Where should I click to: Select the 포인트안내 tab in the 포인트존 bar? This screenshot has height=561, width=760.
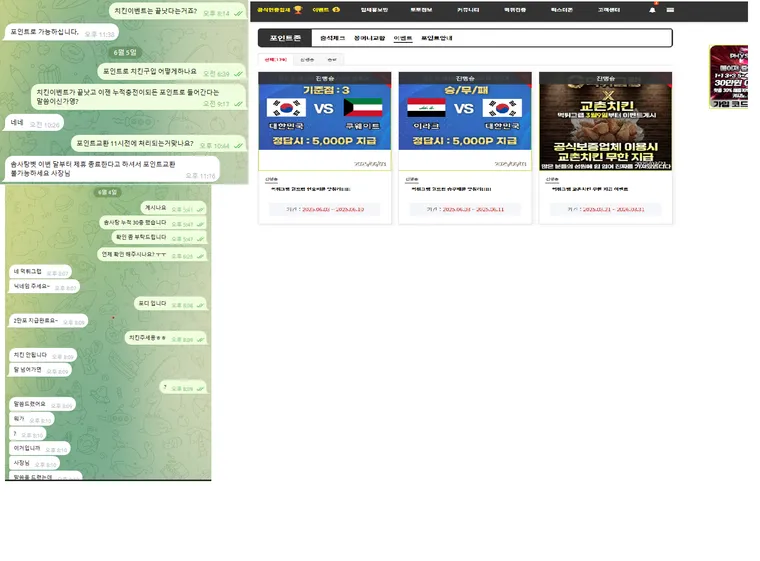pyautogui.click(x=436, y=38)
